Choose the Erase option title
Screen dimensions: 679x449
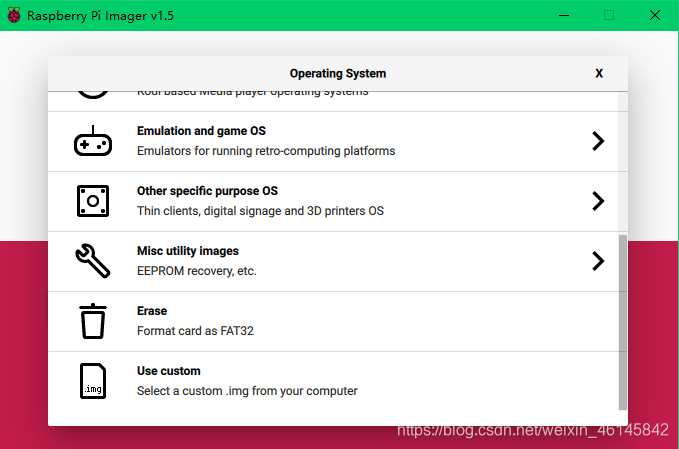pos(152,311)
